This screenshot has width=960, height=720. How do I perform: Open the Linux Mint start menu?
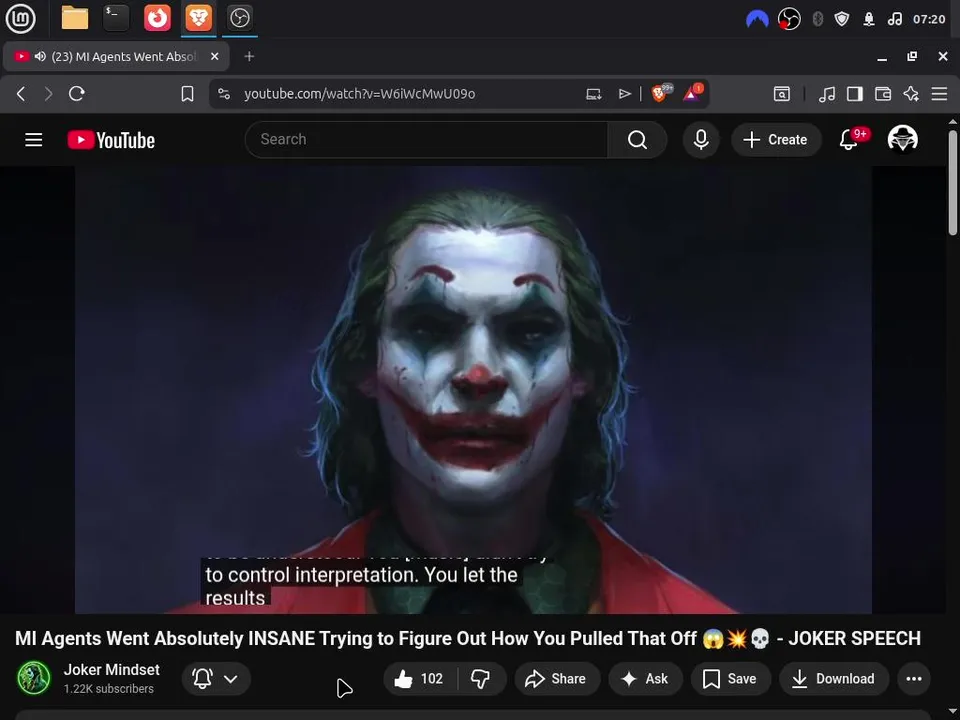pyautogui.click(x=20, y=18)
